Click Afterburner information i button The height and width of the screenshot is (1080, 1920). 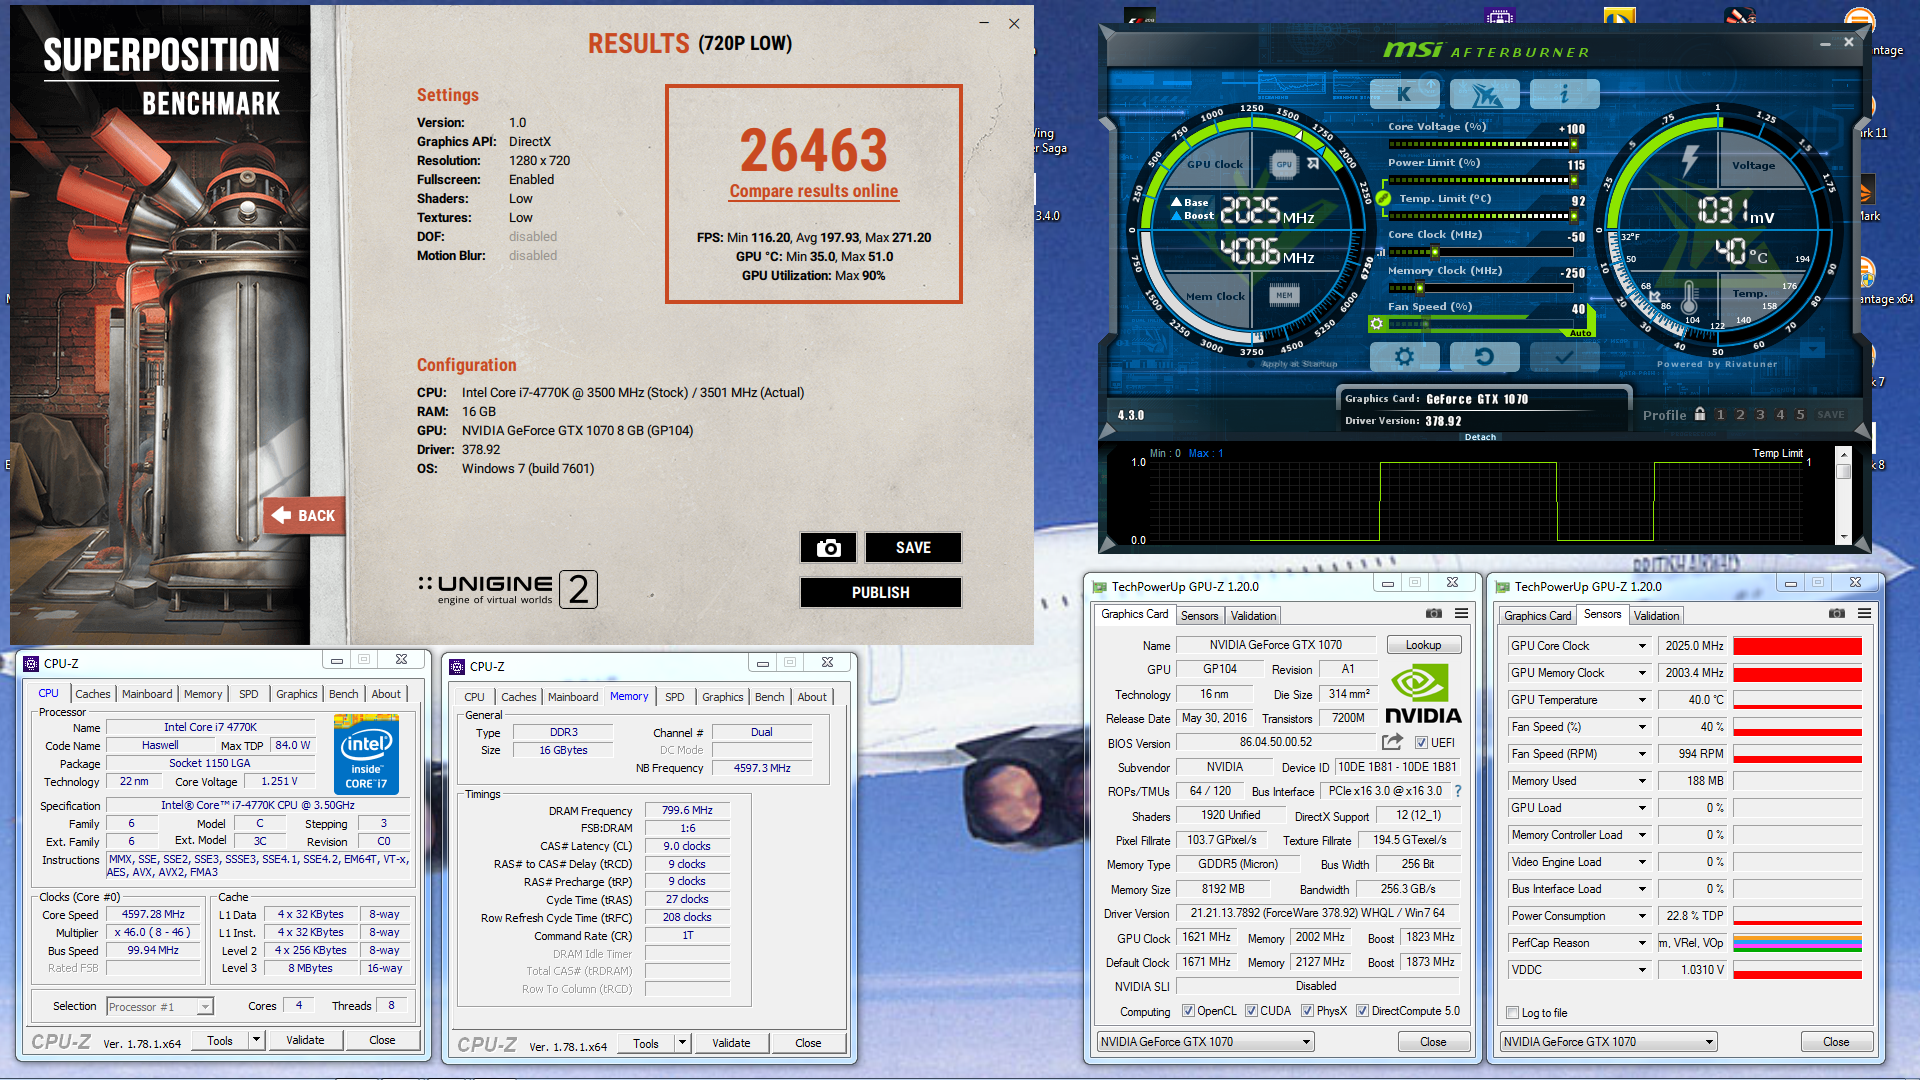point(1564,94)
